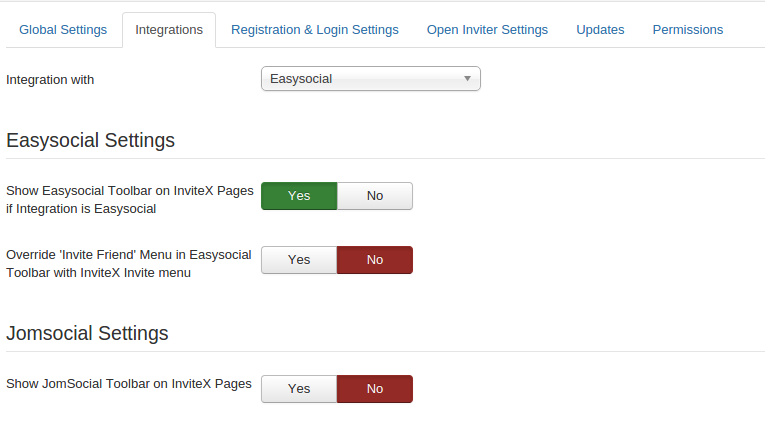Click the 'Integration with' field label
The height and width of the screenshot is (430, 765).
point(50,79)
